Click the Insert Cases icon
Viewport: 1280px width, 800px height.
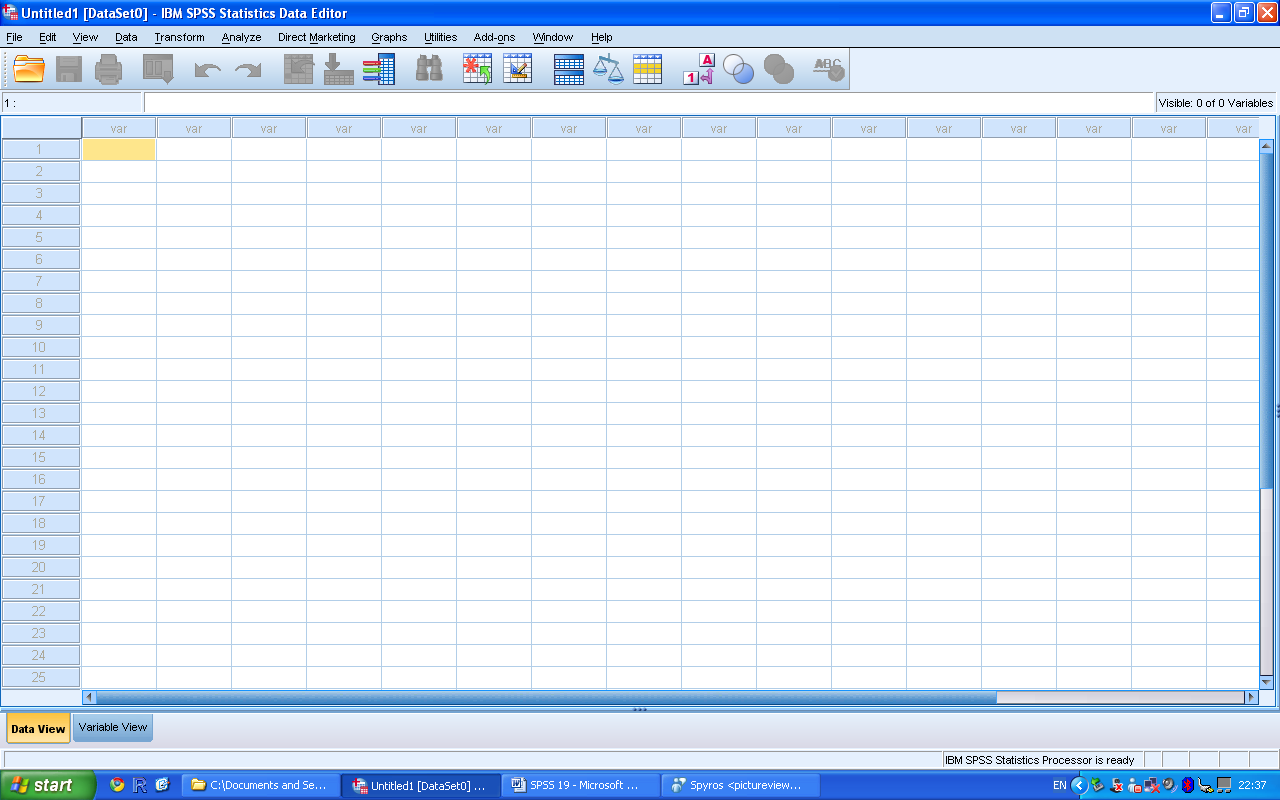477,69
